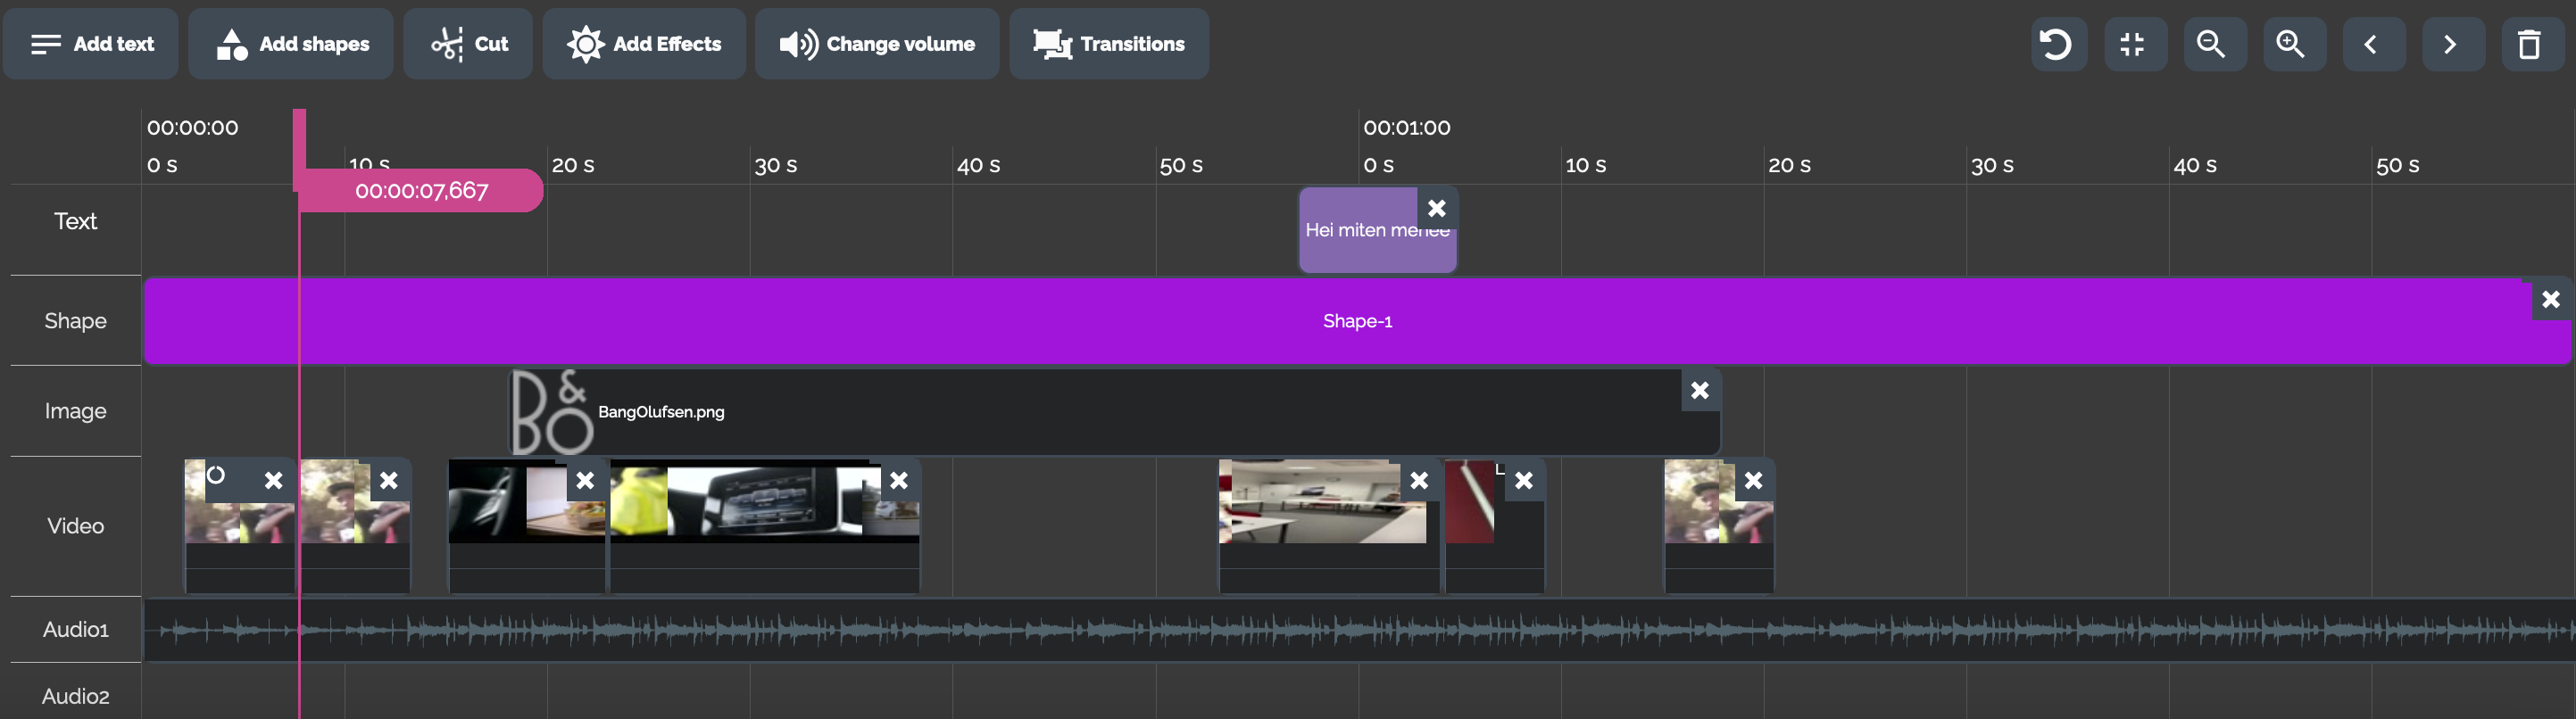2576x719 pixels.
Task: Click the undo icon in toolbar
Action: (x=2056, y=44)
